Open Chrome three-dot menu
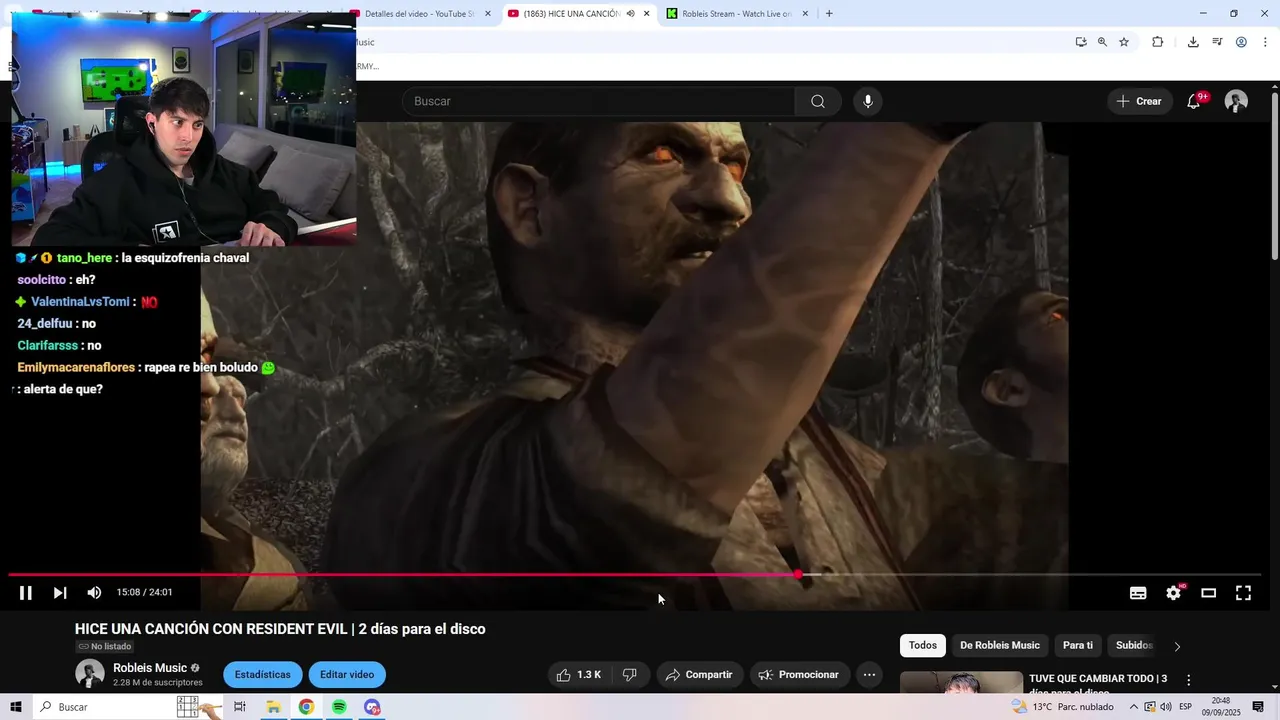The image size is (1280, 720). pyautogui.click(x=1266, y=42)
